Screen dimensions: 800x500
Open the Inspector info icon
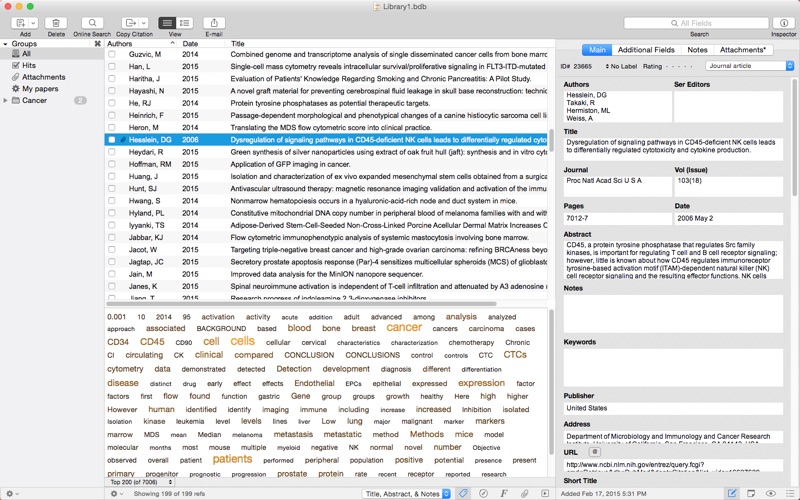click(784, 23)
